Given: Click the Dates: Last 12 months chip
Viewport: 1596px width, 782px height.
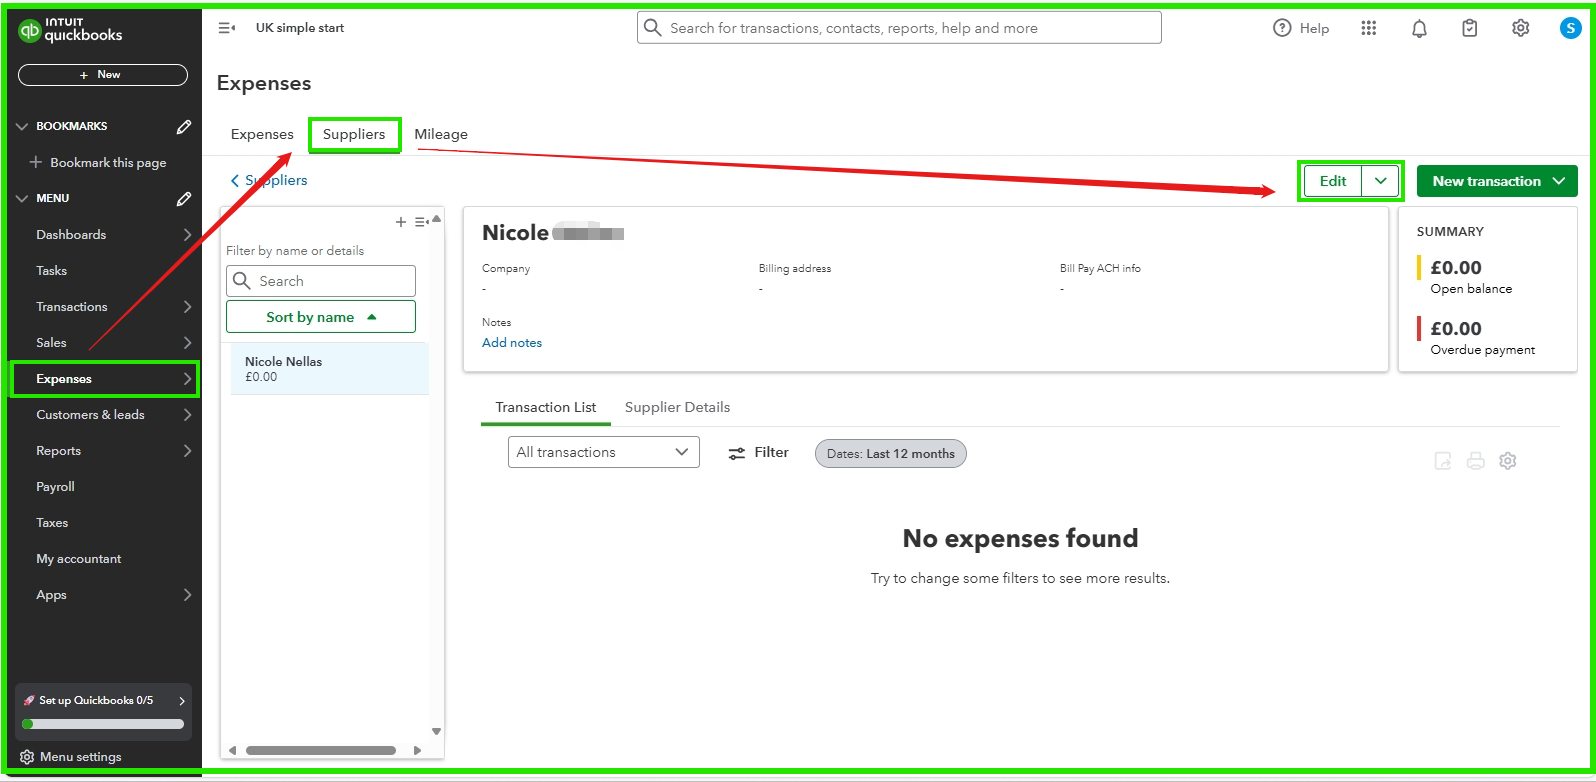Looking at the screenshot, I should [891, 453].
